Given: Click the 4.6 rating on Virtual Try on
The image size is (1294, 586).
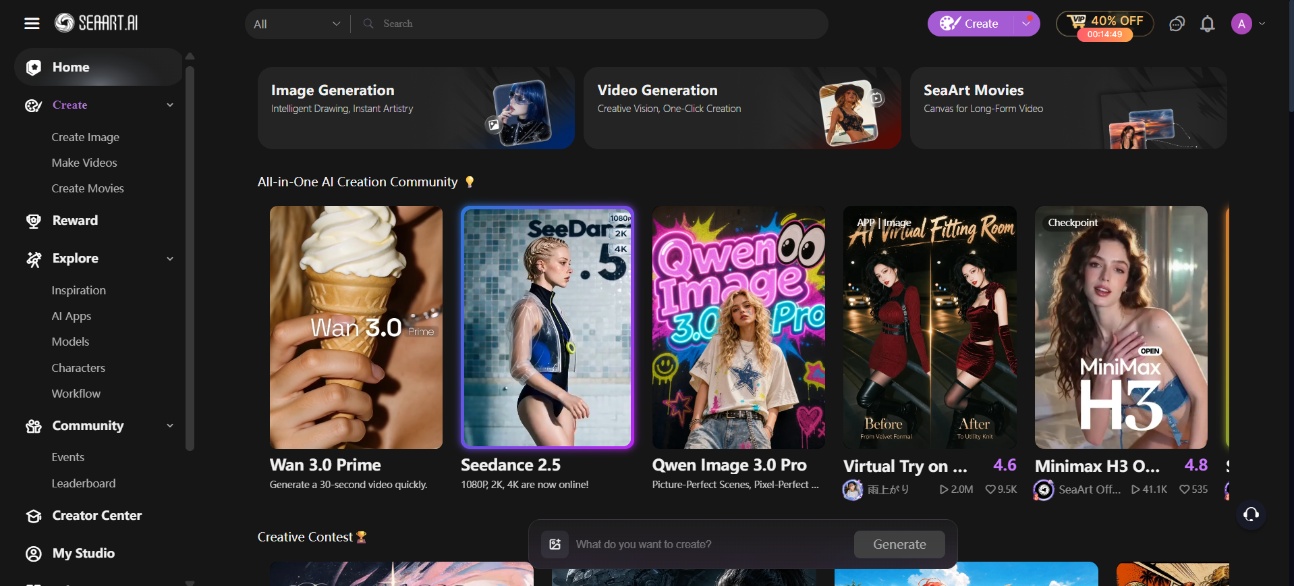Looking at the screenshot, I should (x=1004, y=465).
